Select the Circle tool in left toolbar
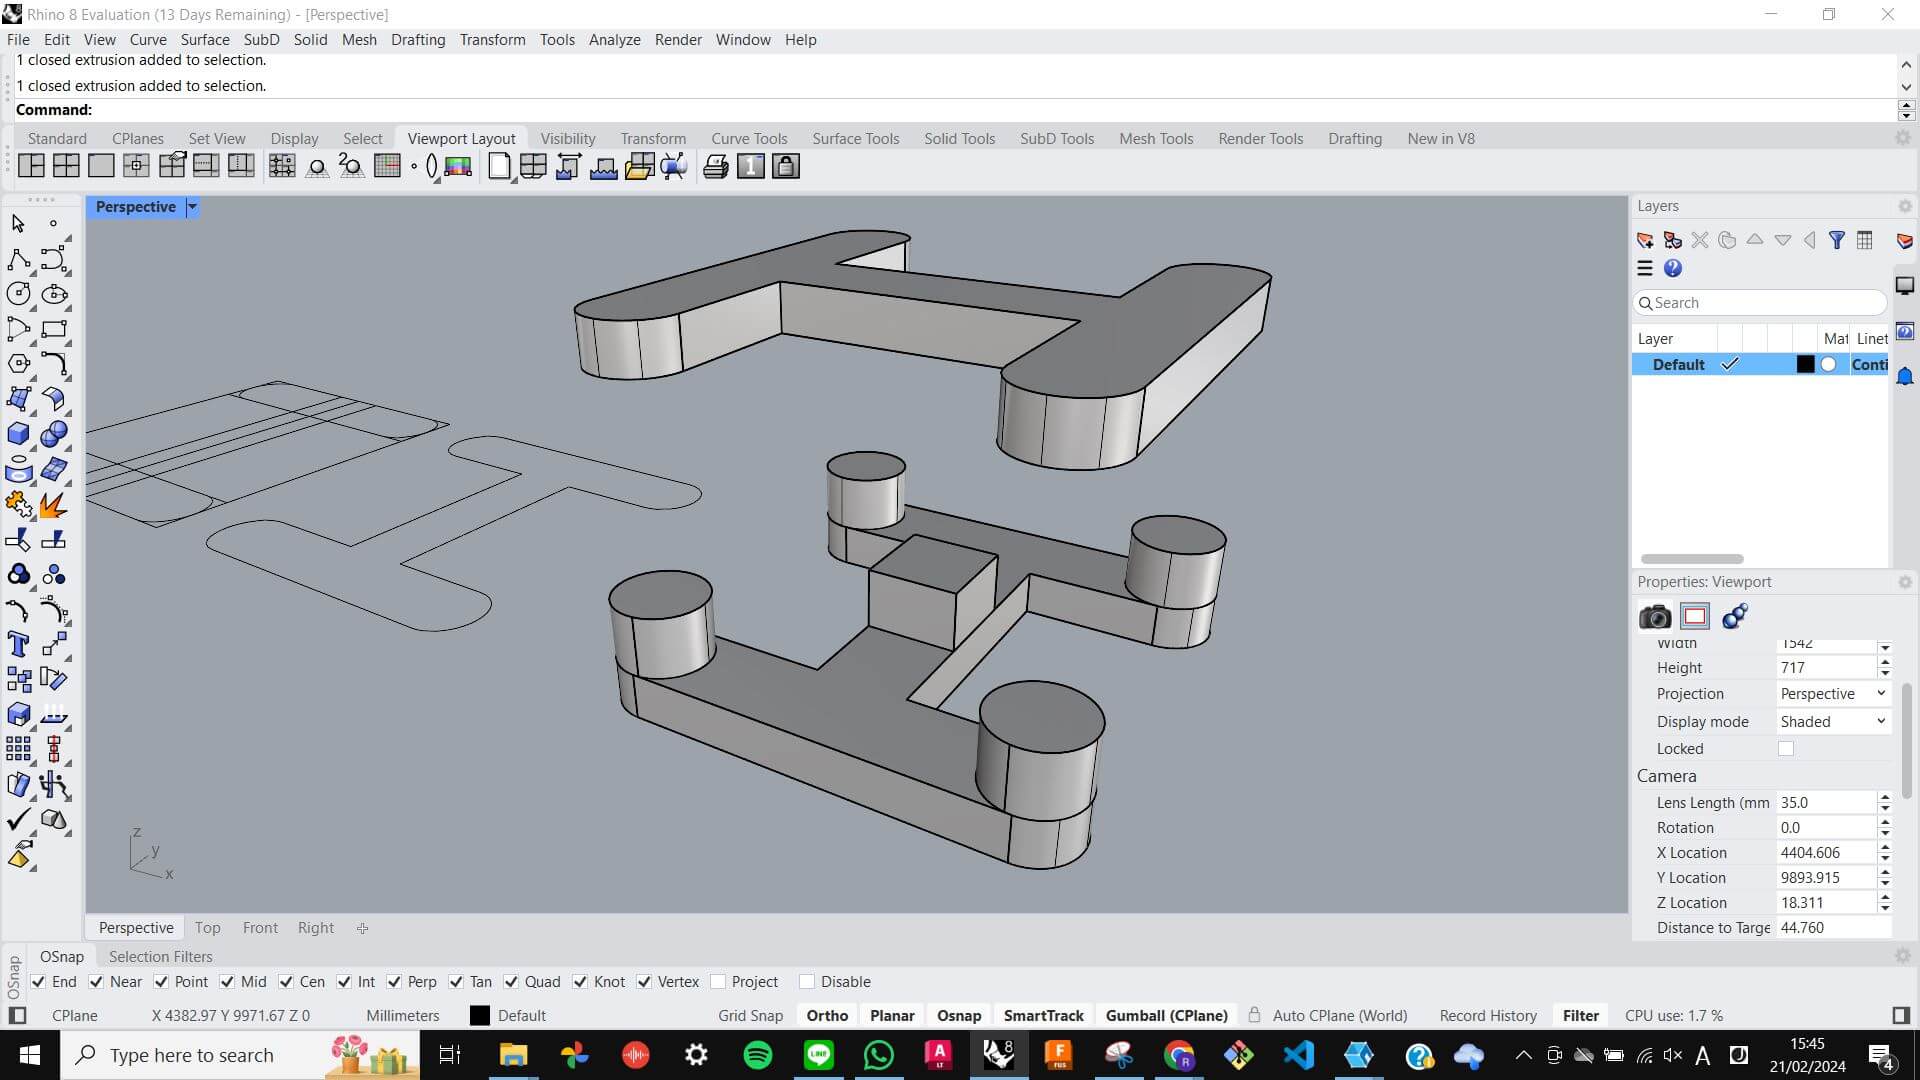This screenshot has width=1920, height=1080. pyautogui.click(x=18, y=294)
